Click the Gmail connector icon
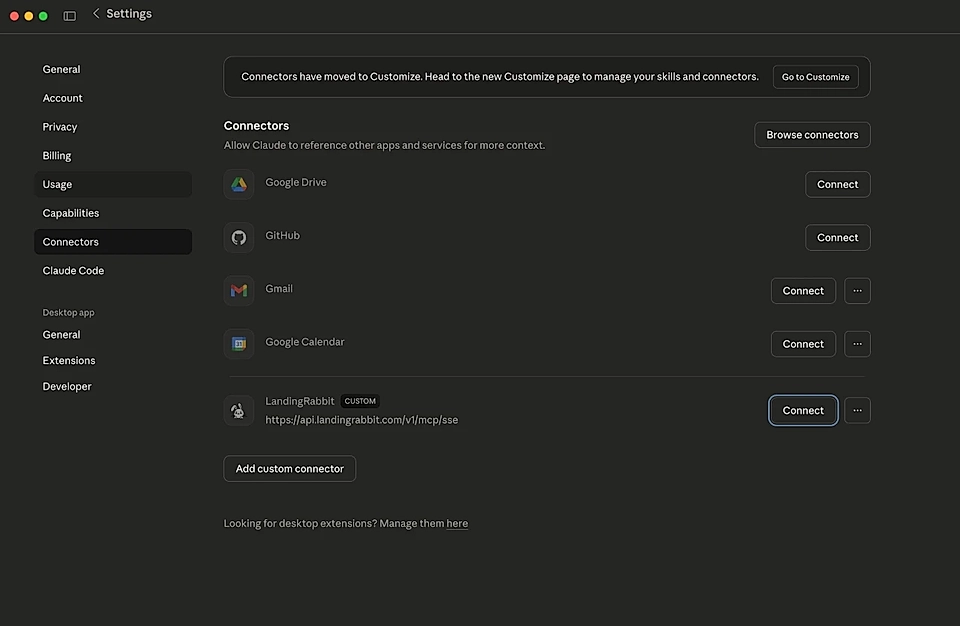This screenshot has width=960, height=626. click(239, 290)
